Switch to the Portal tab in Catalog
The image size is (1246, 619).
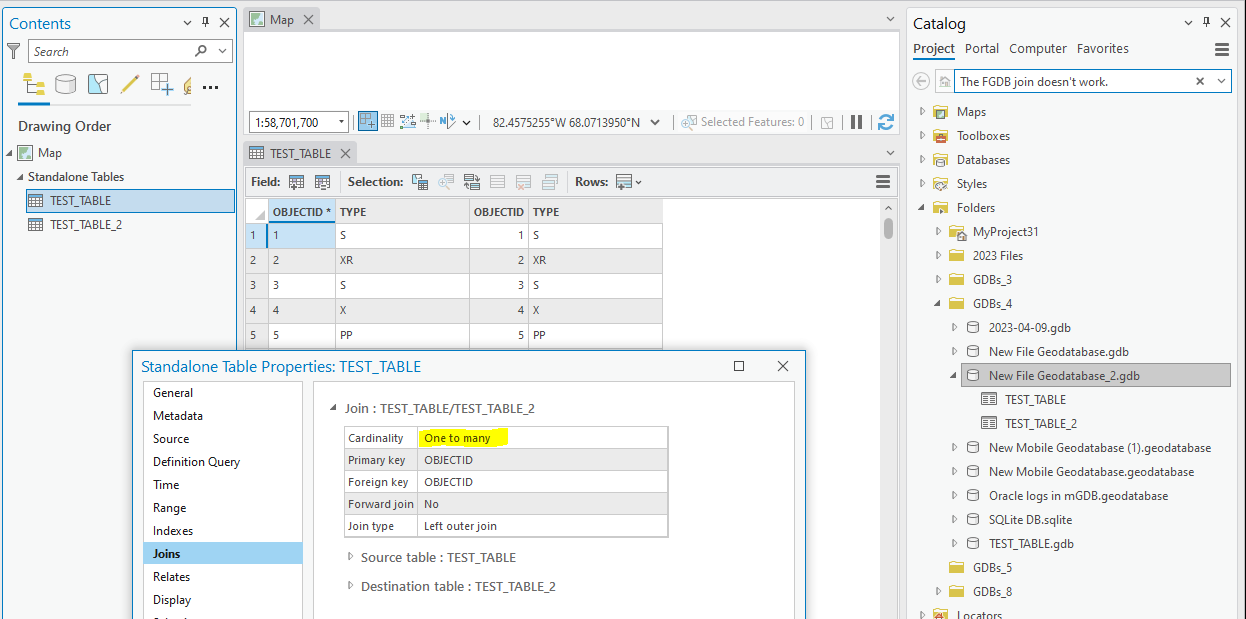click(982, 48)
